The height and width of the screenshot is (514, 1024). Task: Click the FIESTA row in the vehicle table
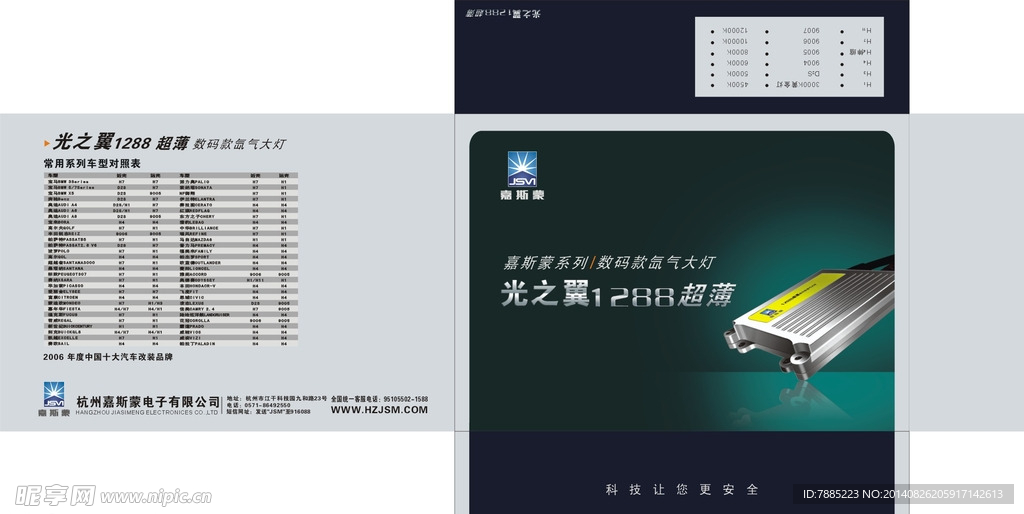pos(108,309)
